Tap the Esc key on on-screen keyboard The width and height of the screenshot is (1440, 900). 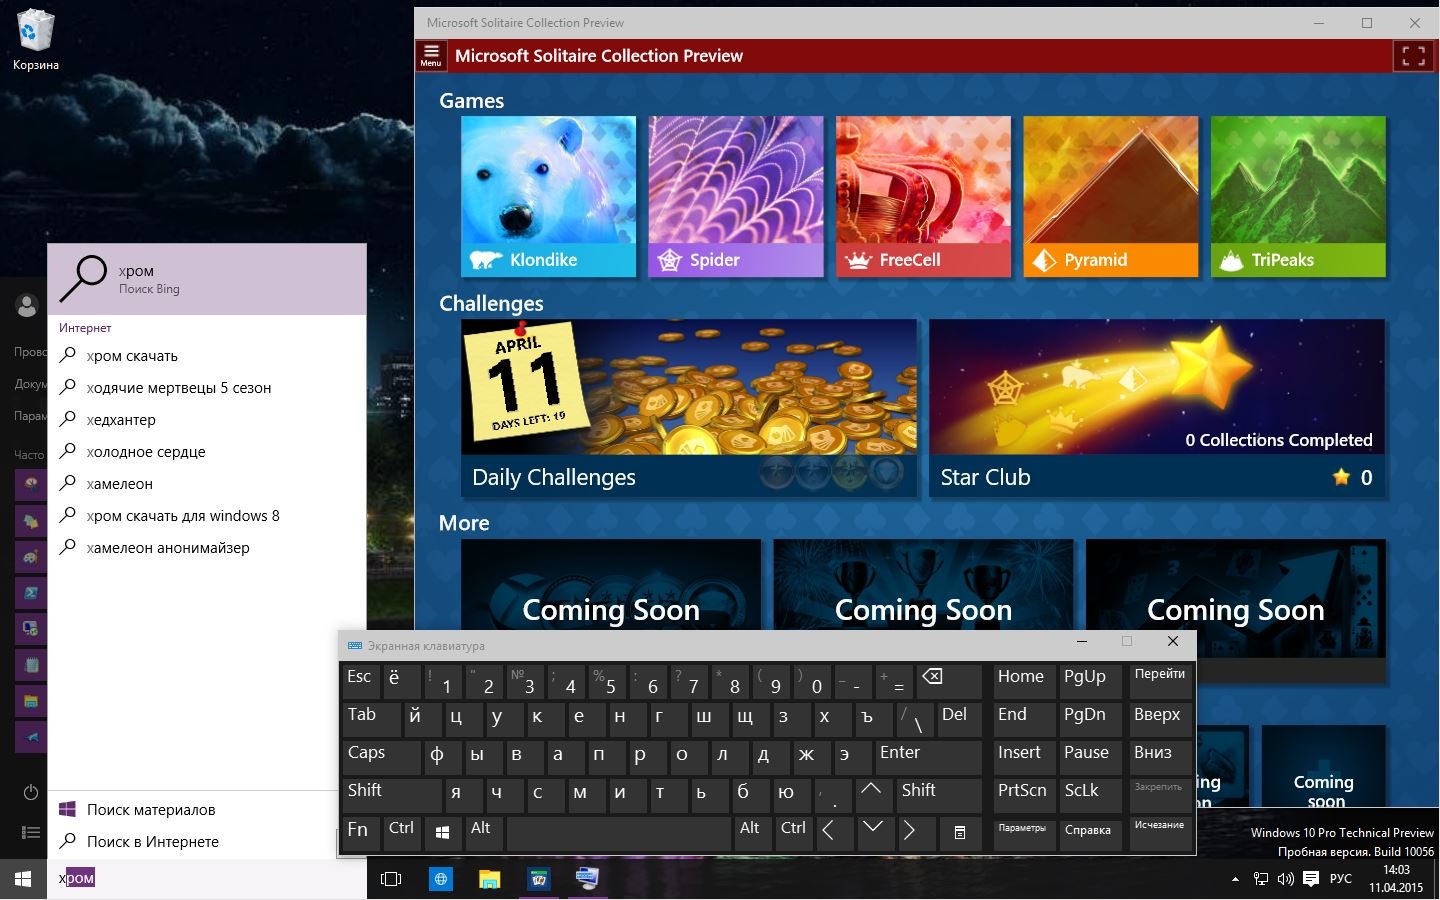360,682
